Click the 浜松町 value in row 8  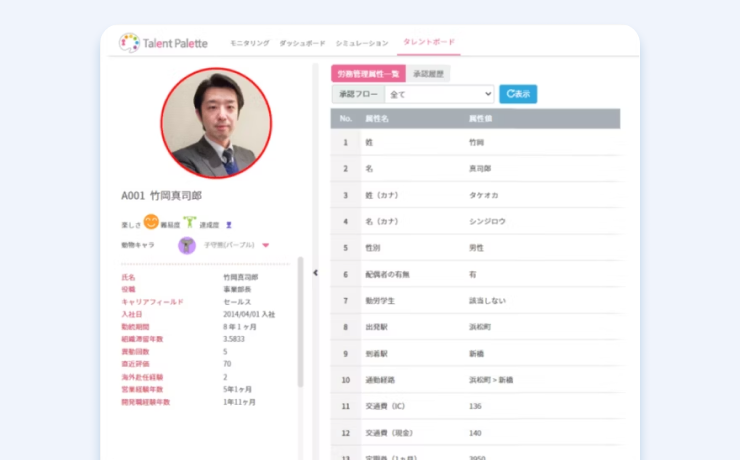[x=480, y=327]
